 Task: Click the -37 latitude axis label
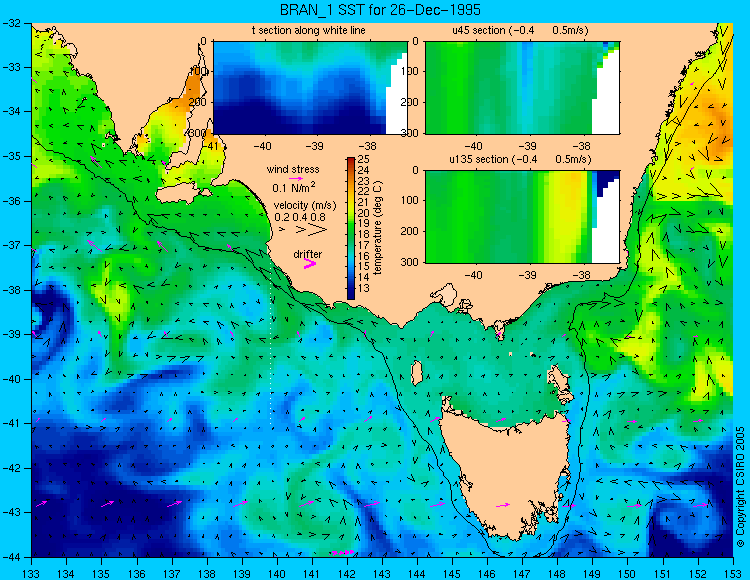[12, 245]
